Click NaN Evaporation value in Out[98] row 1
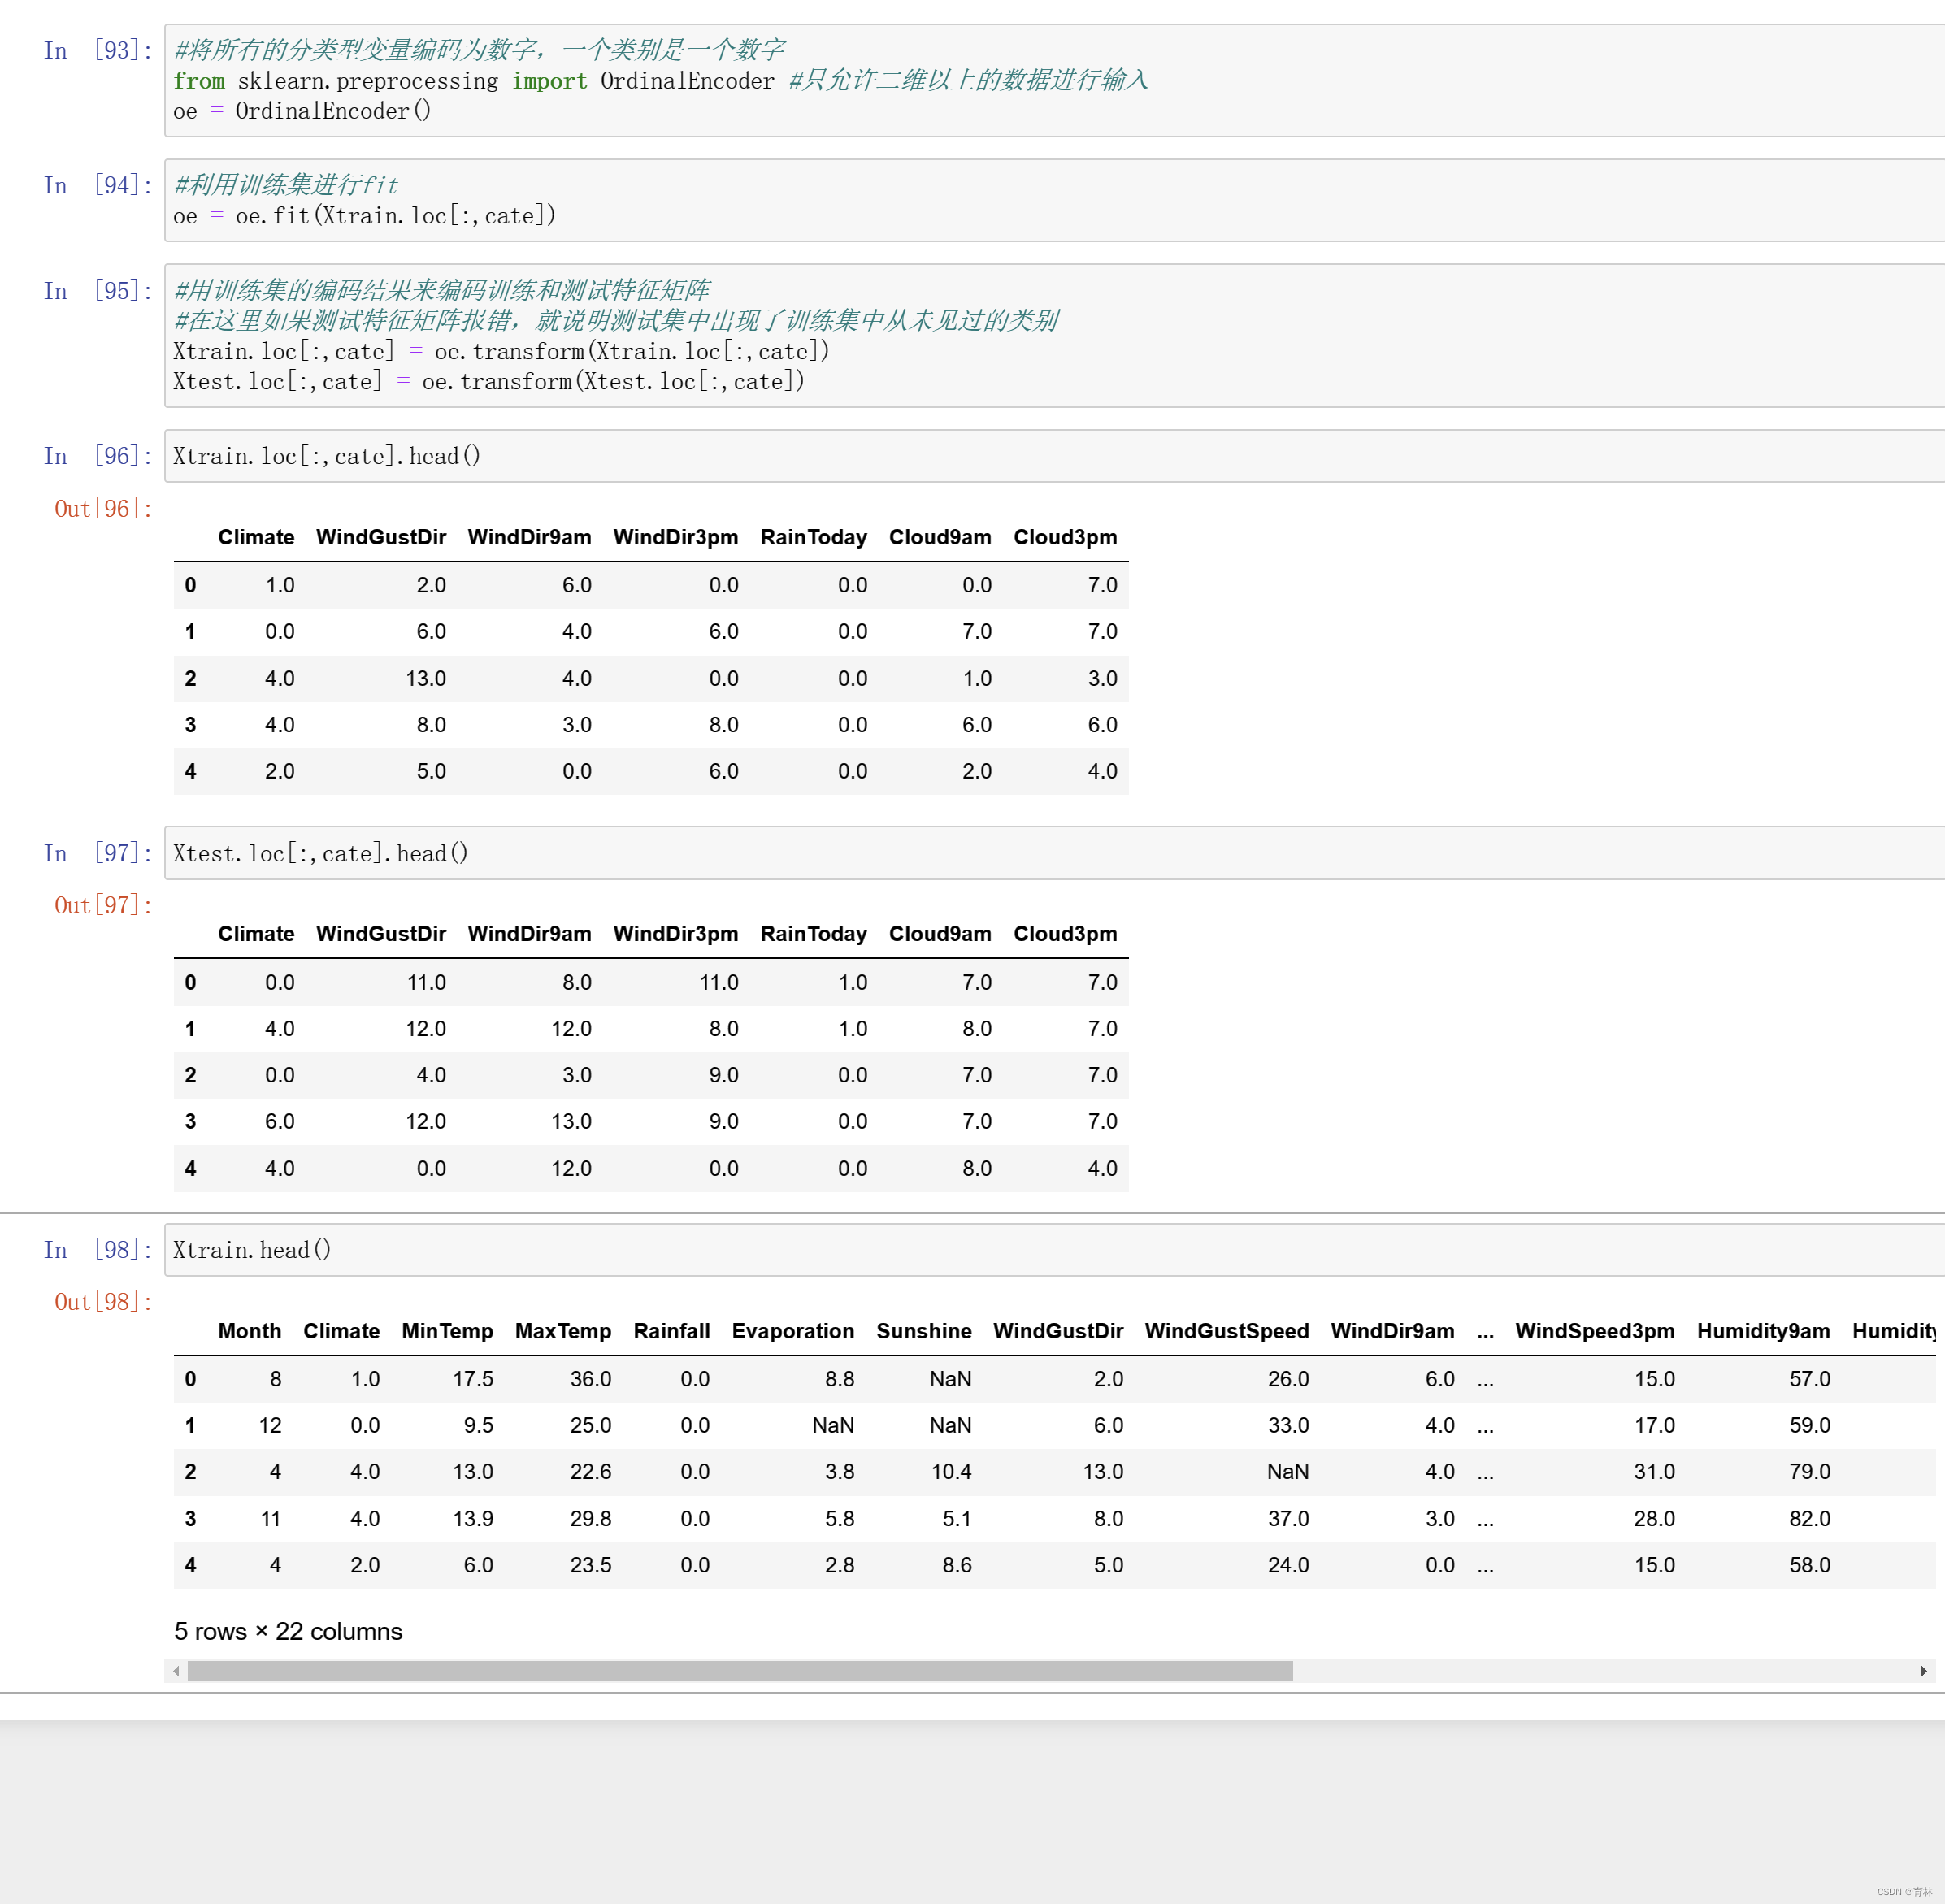 (833, 1425)
